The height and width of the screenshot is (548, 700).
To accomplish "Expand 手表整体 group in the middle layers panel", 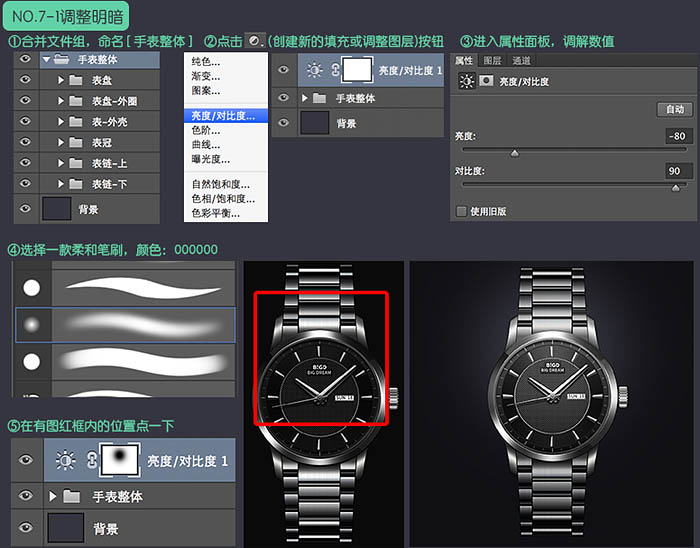I will click(305, 98).
